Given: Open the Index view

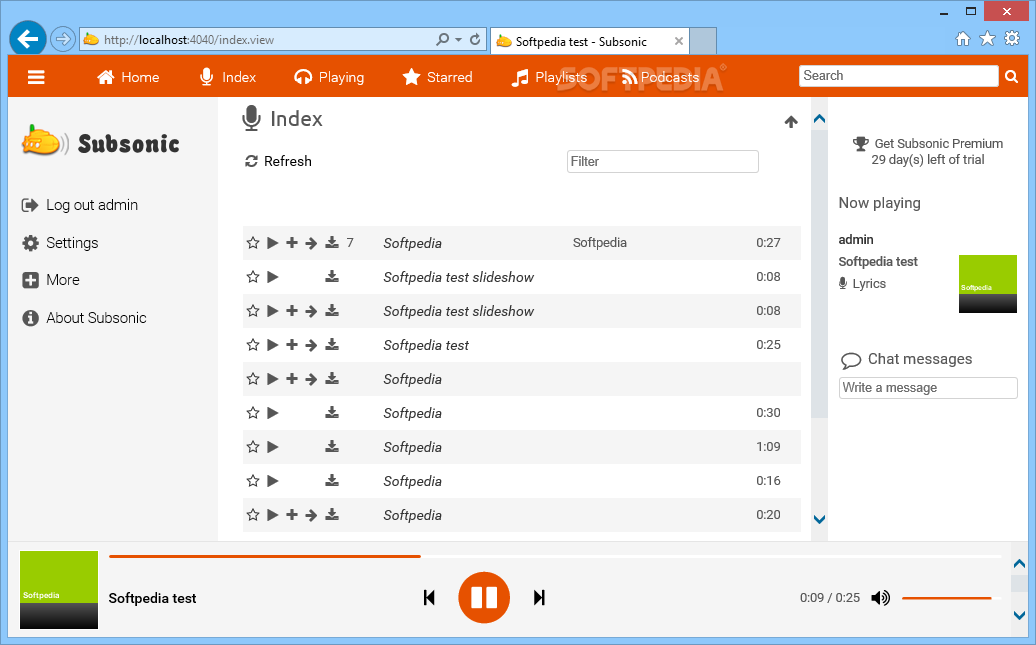Looking at the screenshot, I should tap(227, 77).
